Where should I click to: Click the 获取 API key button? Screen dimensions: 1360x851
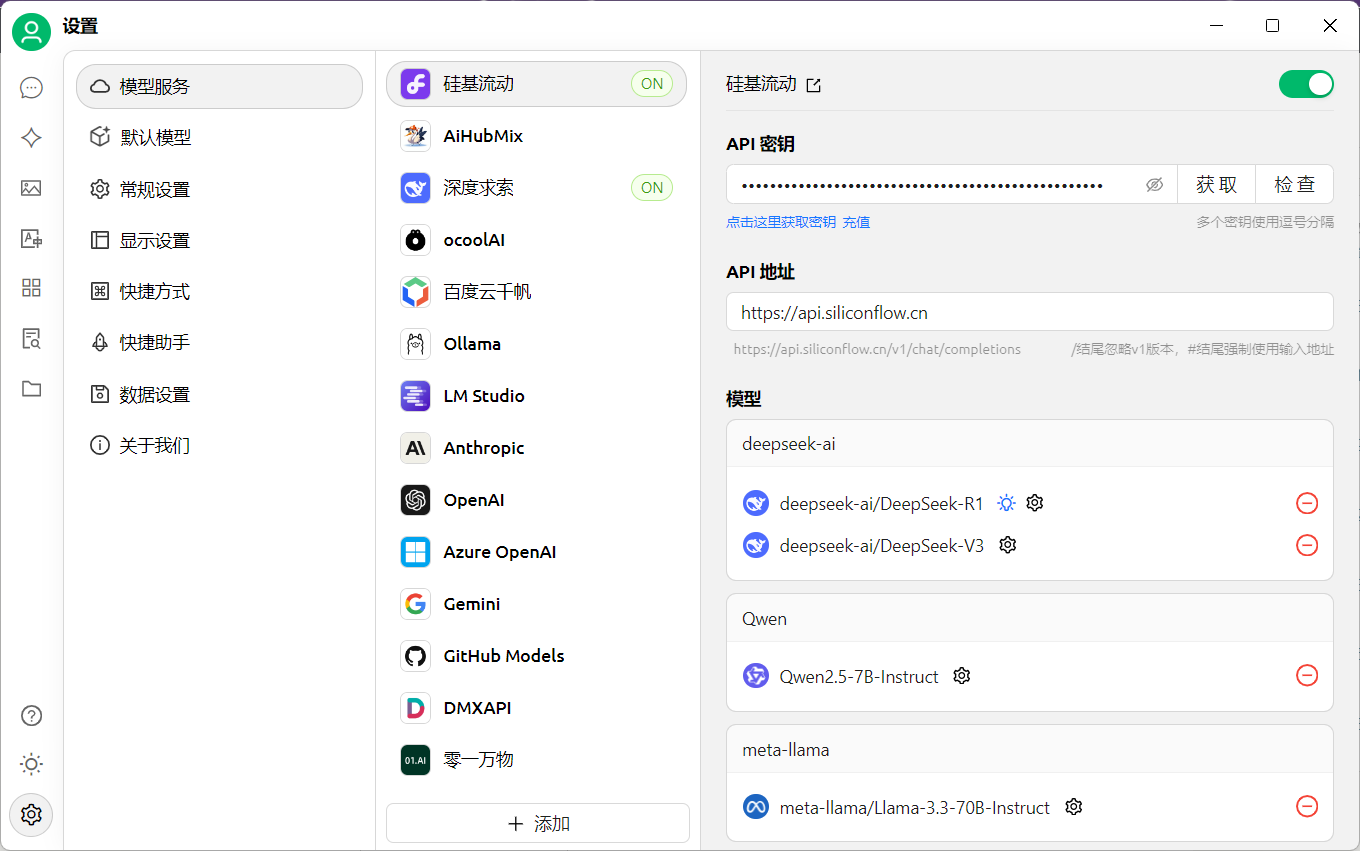[x=1216, y=184]
